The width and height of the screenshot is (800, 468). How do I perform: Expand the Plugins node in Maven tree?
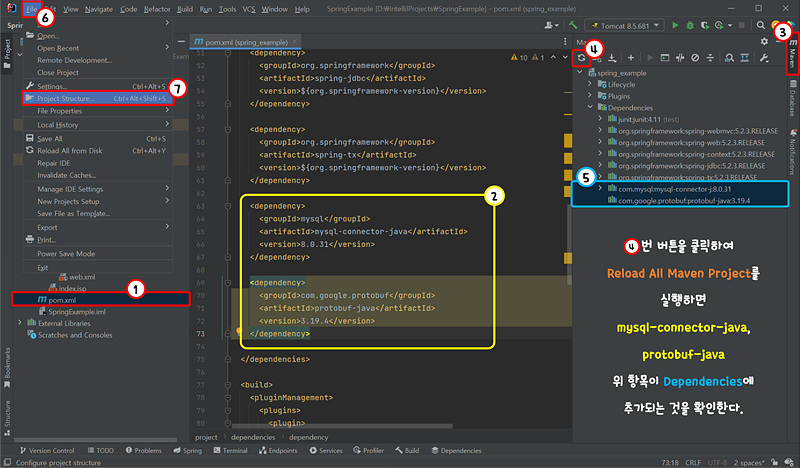pyautogui.click(x=590, y=96)
